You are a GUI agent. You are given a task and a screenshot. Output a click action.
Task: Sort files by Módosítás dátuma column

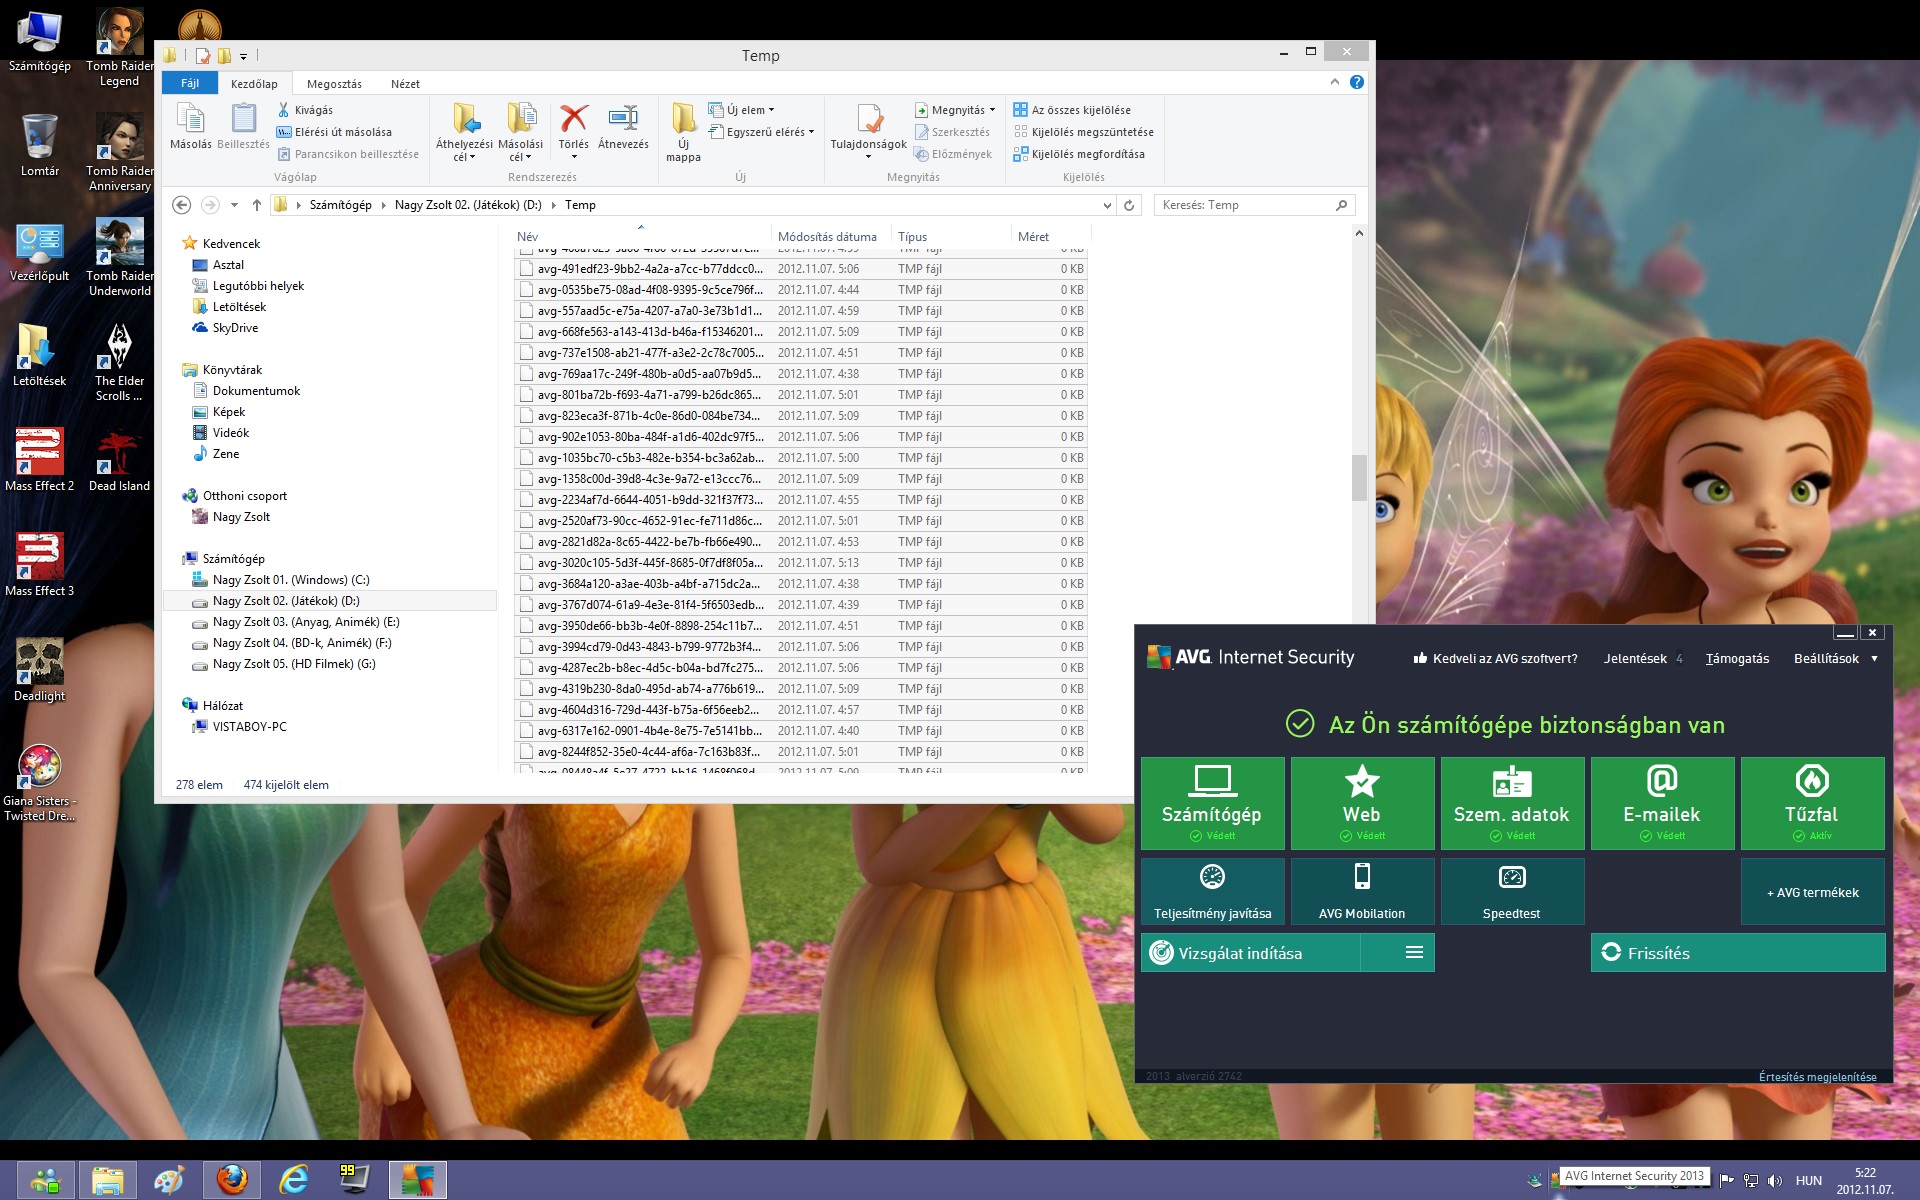pyautogui.click(x=831, y=237)
